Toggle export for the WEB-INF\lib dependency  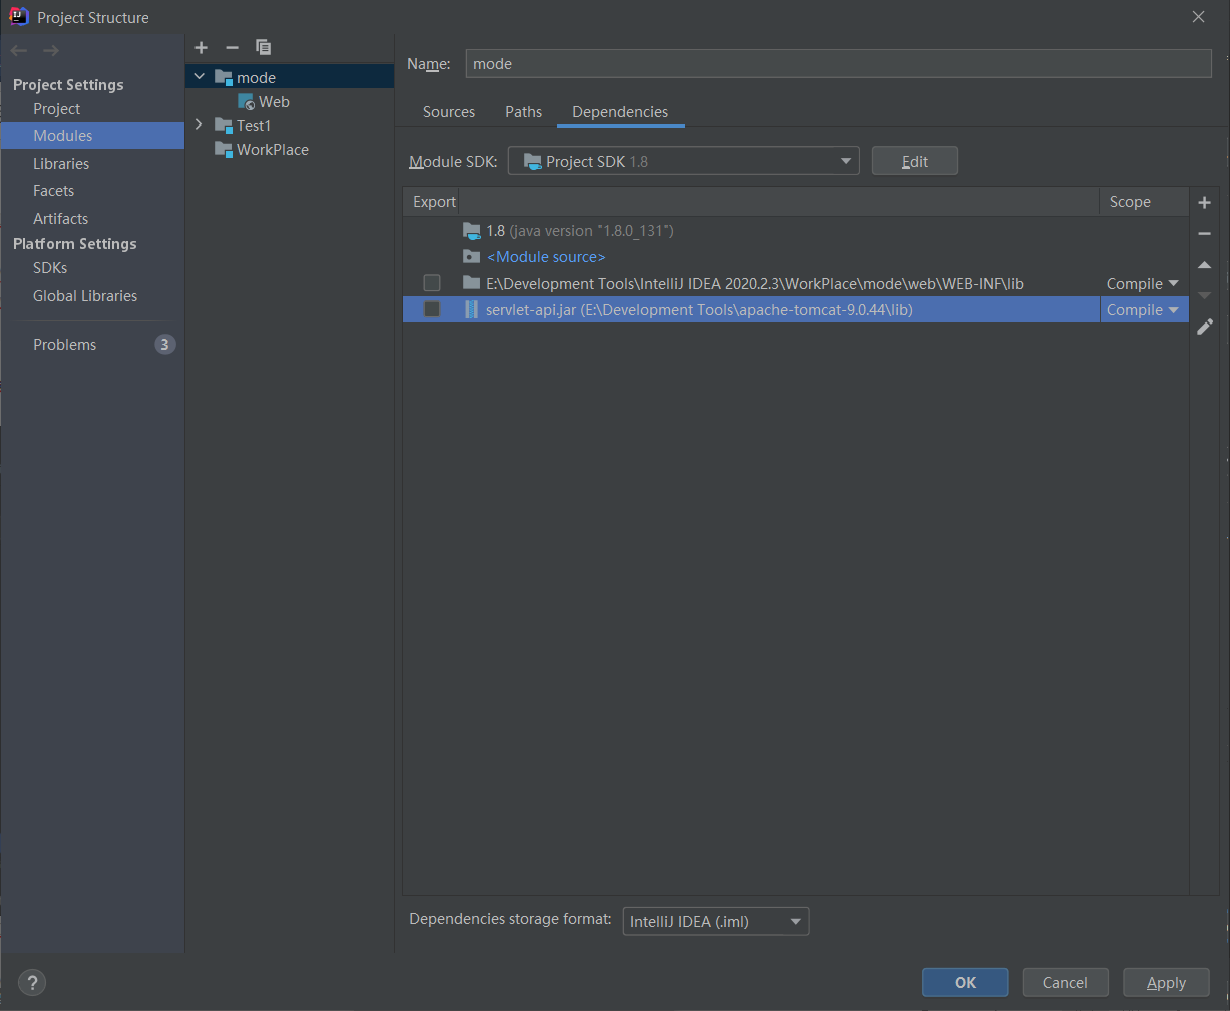pos(432,283)
